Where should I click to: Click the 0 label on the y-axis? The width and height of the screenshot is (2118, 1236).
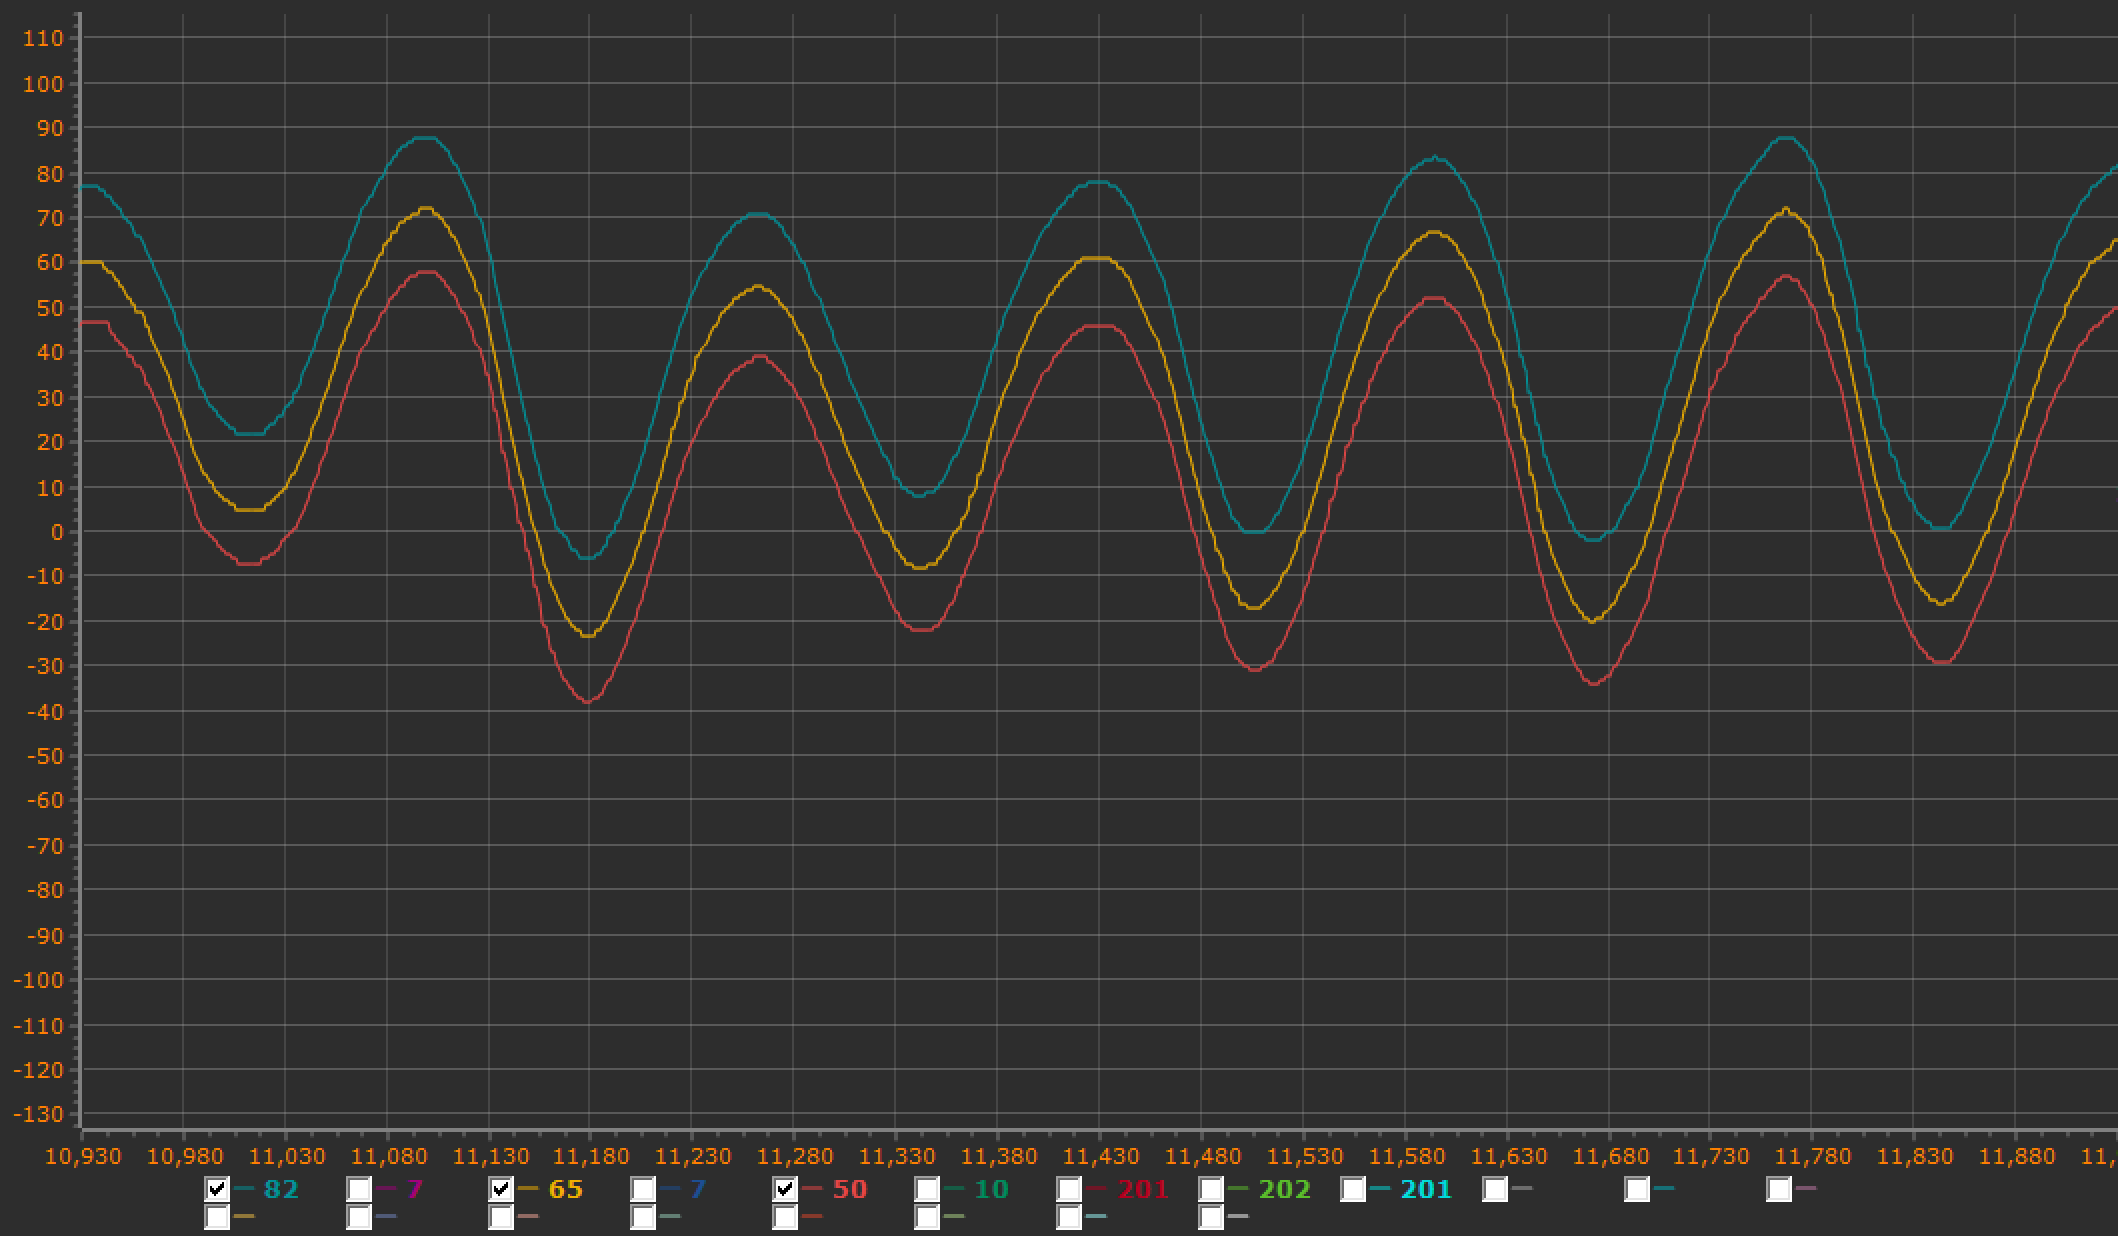[56, 532]
